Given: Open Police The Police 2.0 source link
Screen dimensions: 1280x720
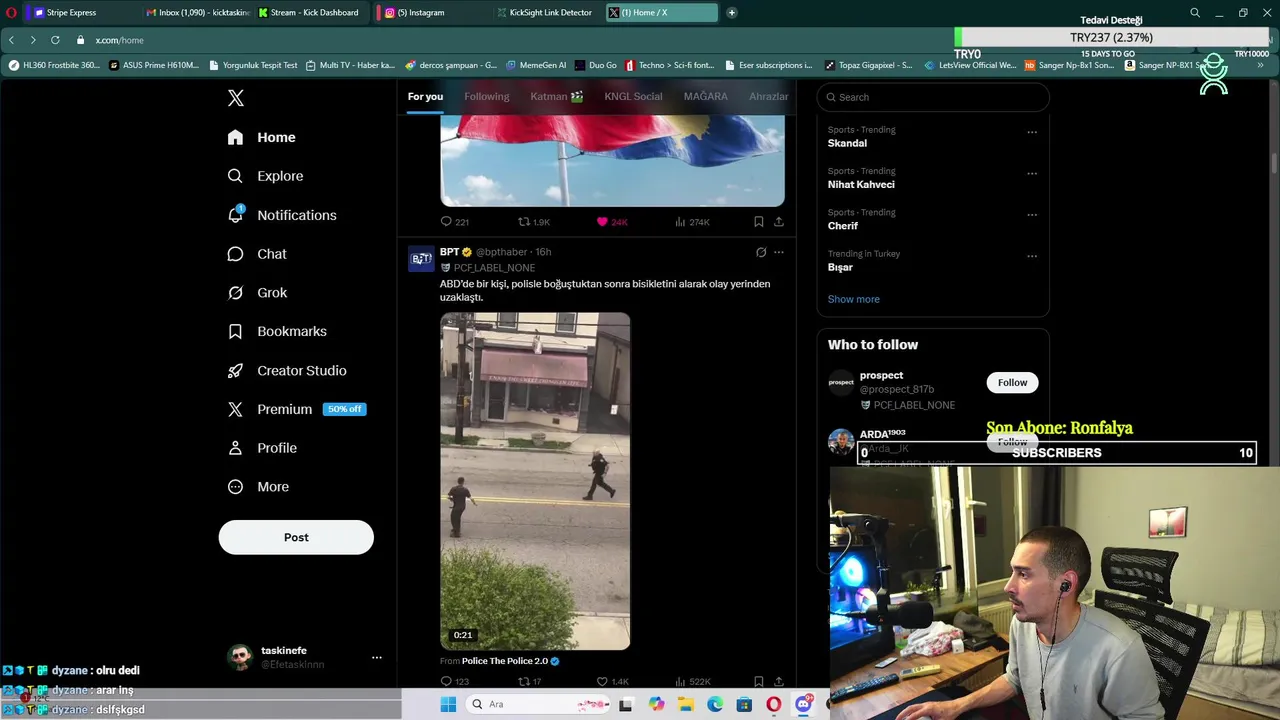Looking at the screenshot, I should point(510,661).
